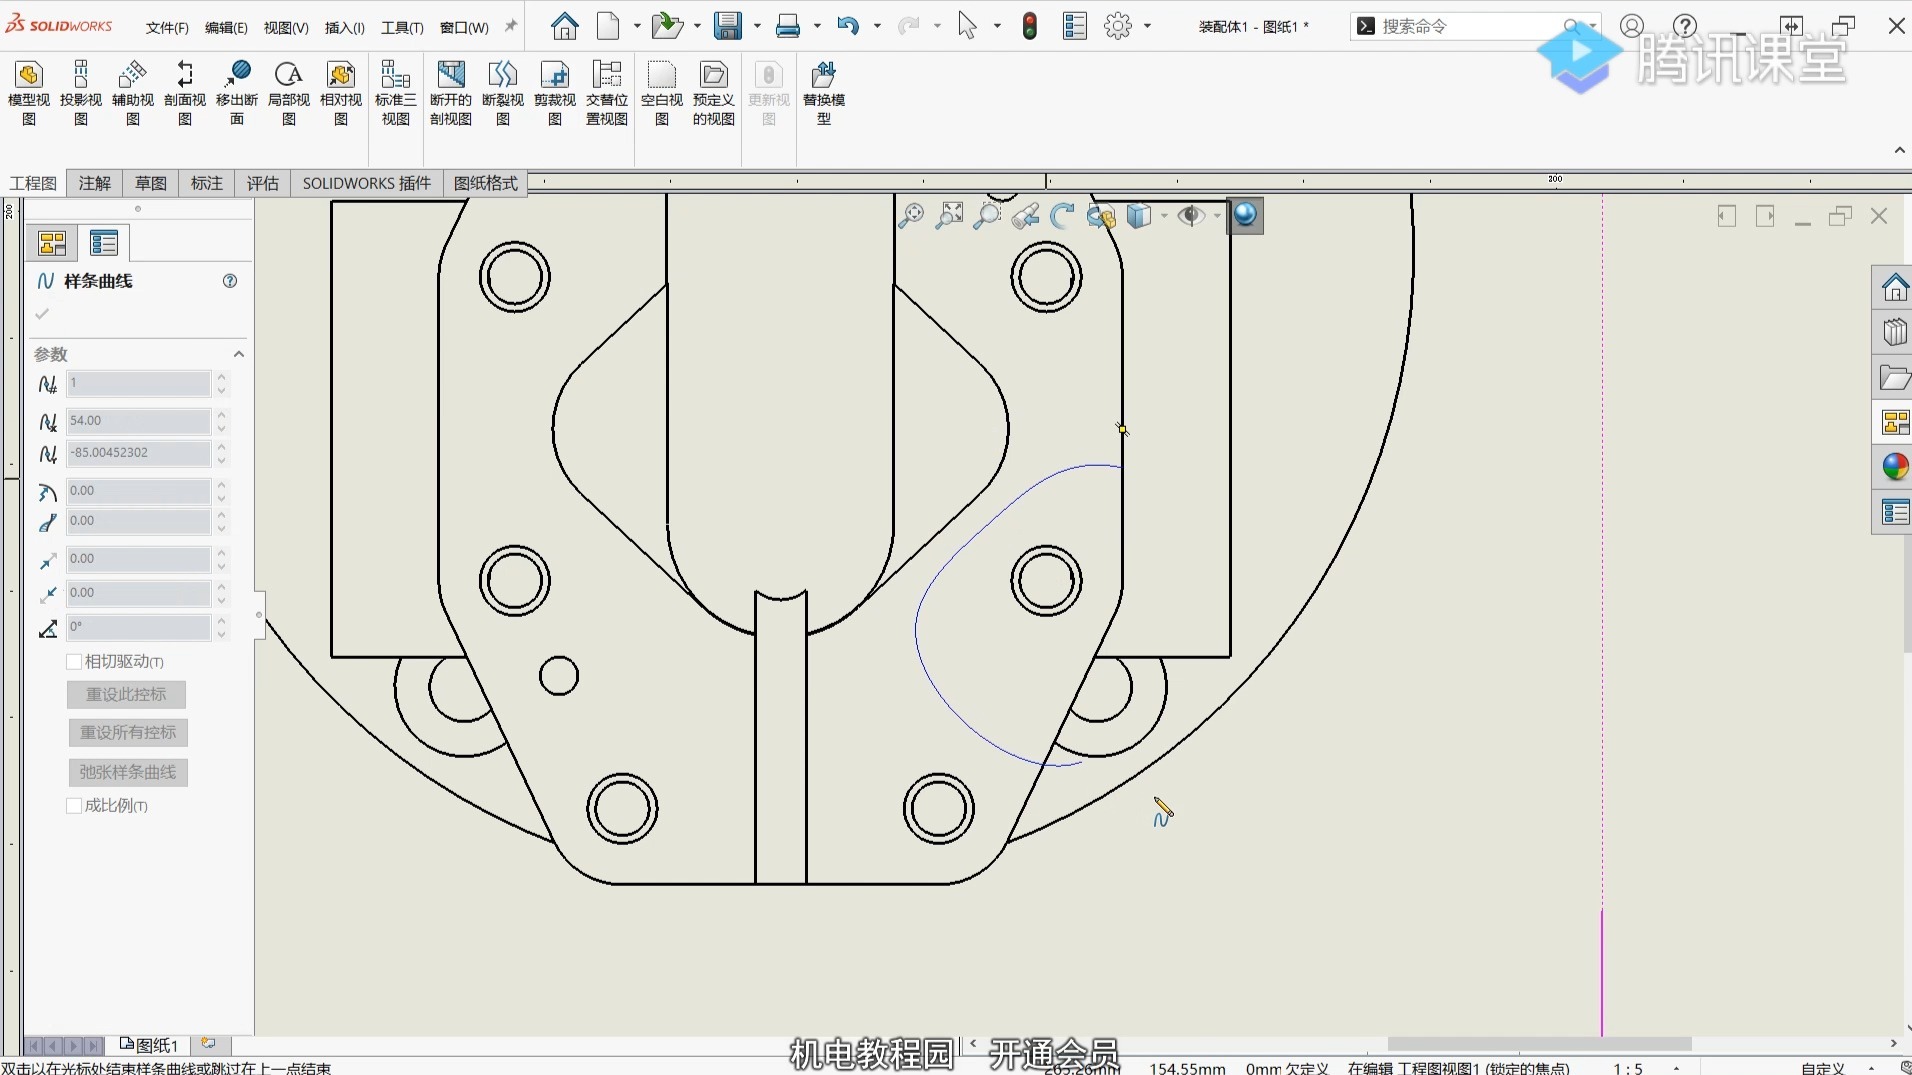Switch to the 注解 tab
Image resolution: width=1912 pixels, height=1075 pixels.
click(94, 183)
